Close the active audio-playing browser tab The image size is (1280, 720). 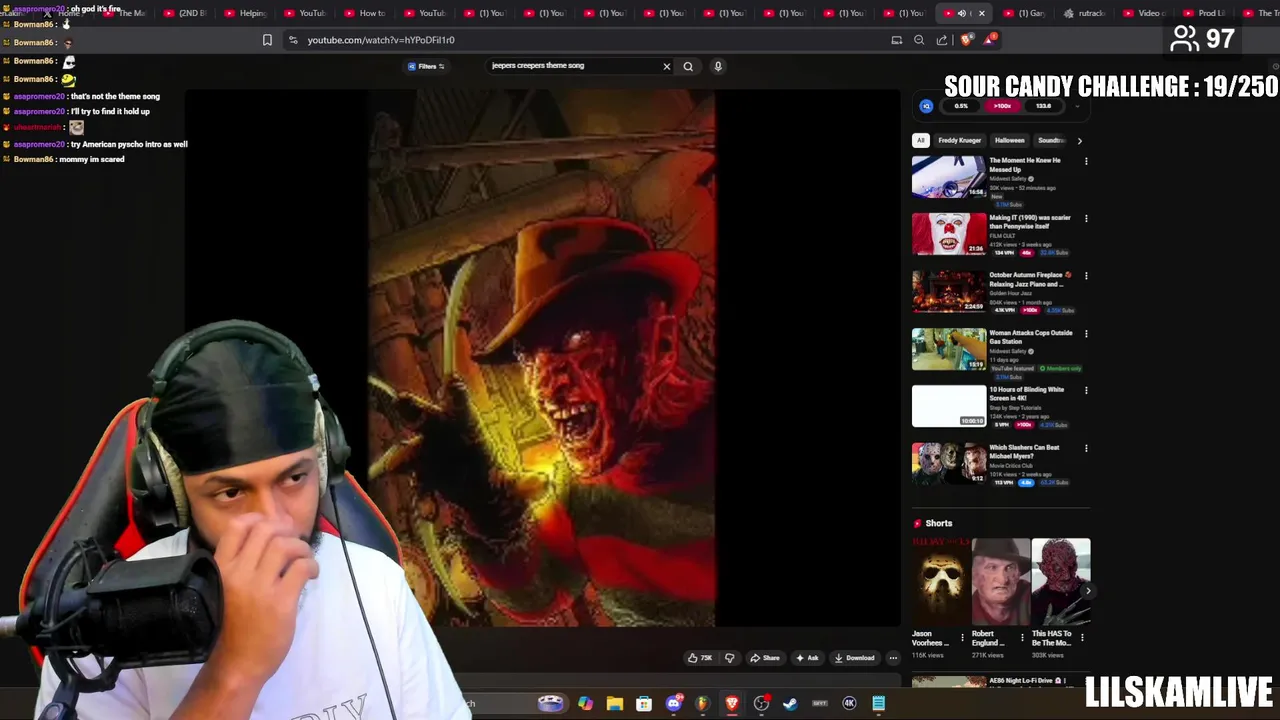click(x=981, y=13)
